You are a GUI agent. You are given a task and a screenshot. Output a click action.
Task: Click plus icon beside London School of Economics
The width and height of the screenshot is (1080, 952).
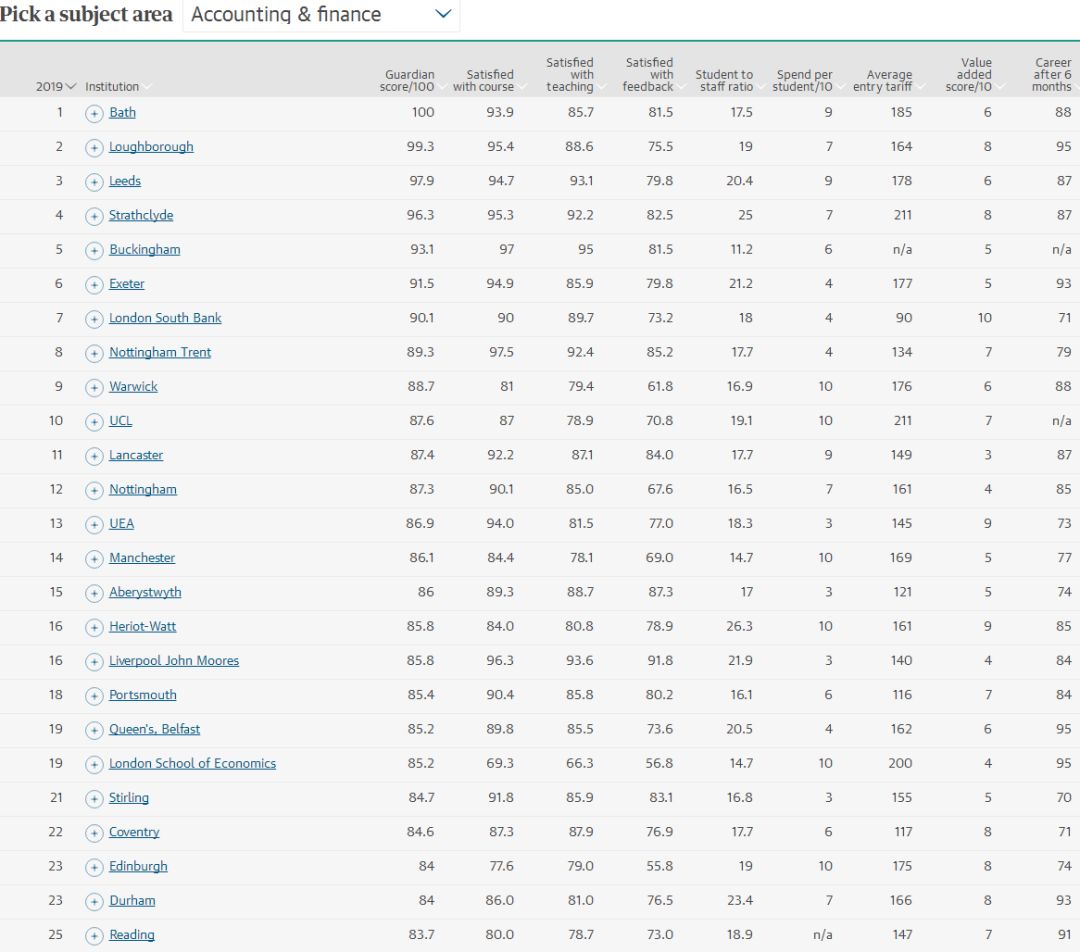click(94, 765)
